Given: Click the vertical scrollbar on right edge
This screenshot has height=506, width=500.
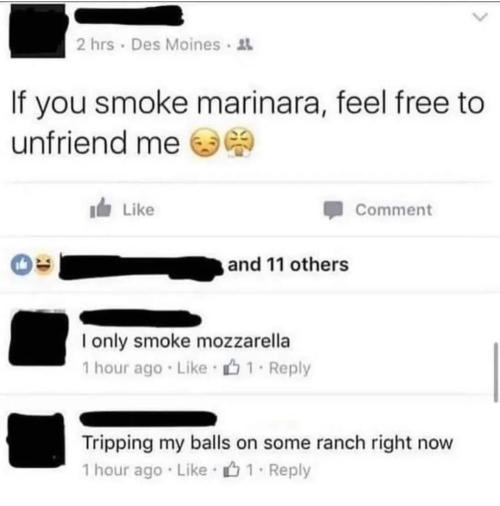Looking at the screenshot, I should click(495, 372).
